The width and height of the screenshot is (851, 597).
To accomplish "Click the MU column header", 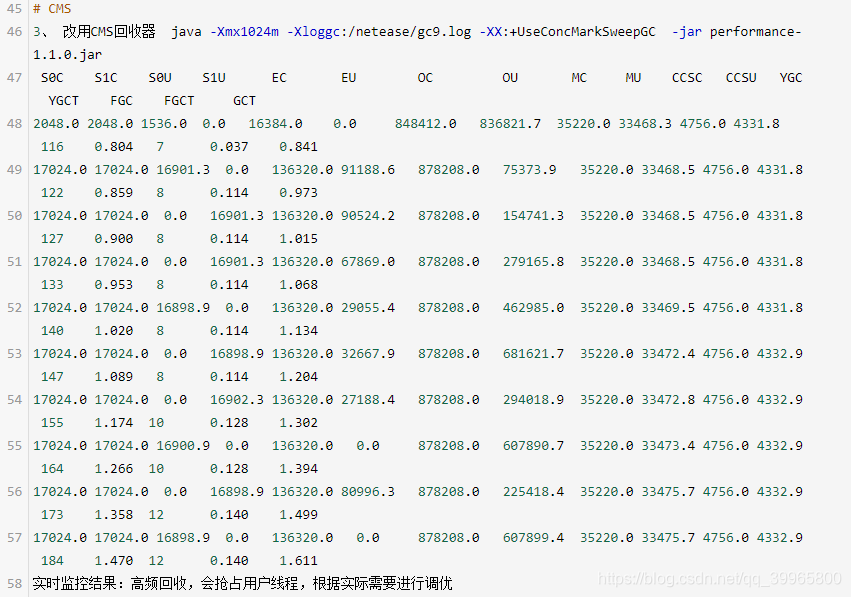I will [633, 78].
